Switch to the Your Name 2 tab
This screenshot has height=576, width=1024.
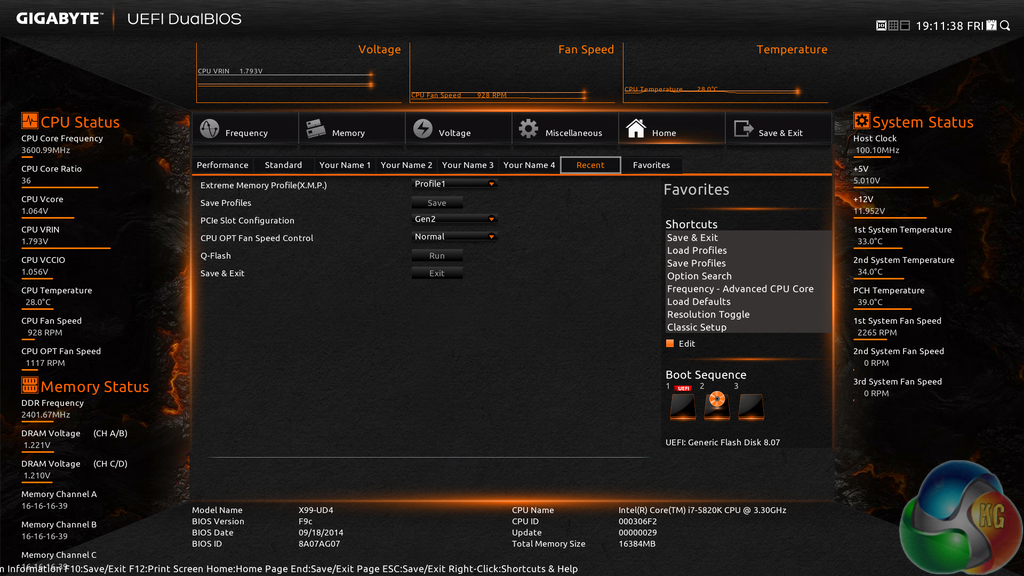pyautogui.click(x=406, y=165)
